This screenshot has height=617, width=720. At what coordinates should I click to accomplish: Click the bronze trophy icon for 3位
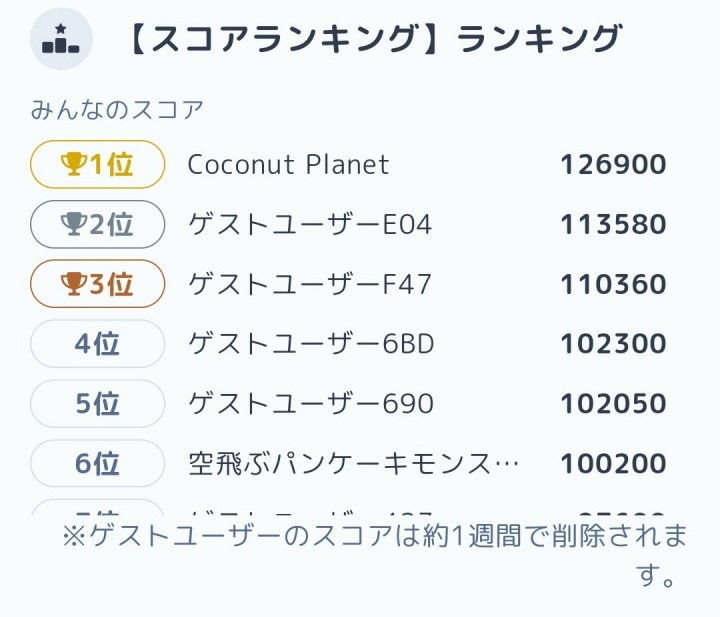(x=73, y=284)
